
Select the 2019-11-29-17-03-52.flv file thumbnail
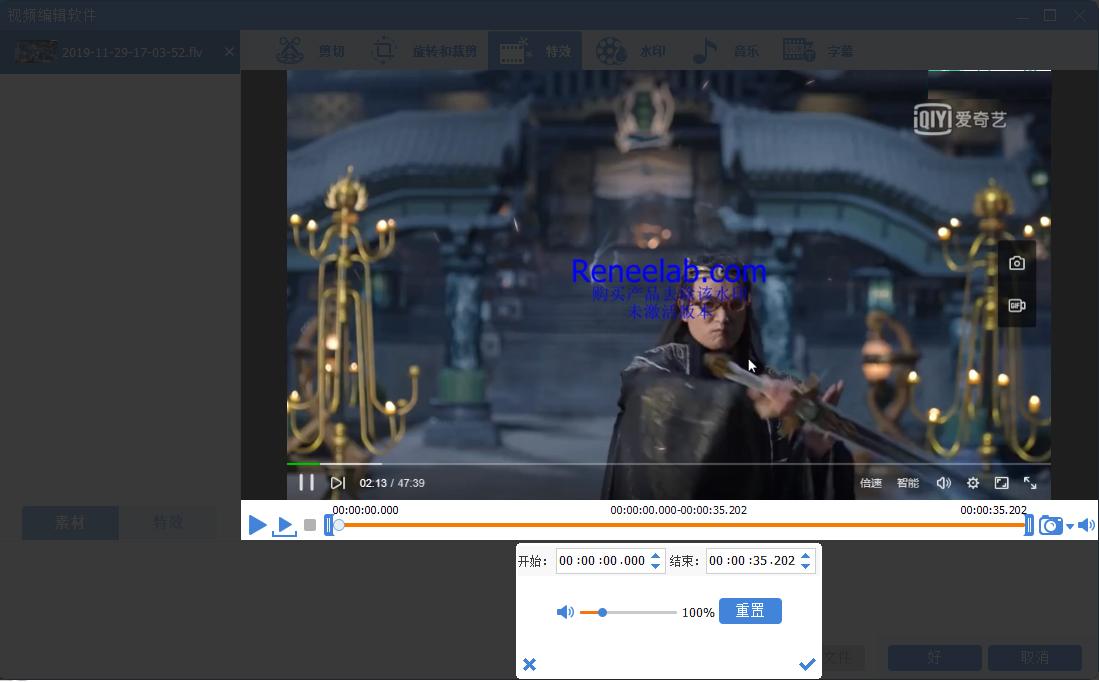35,52
